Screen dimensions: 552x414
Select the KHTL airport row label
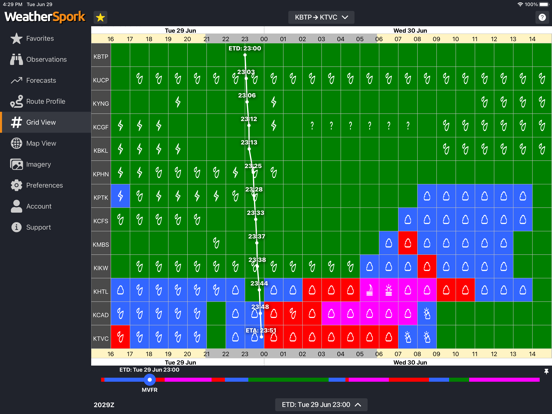pos(101,291)
